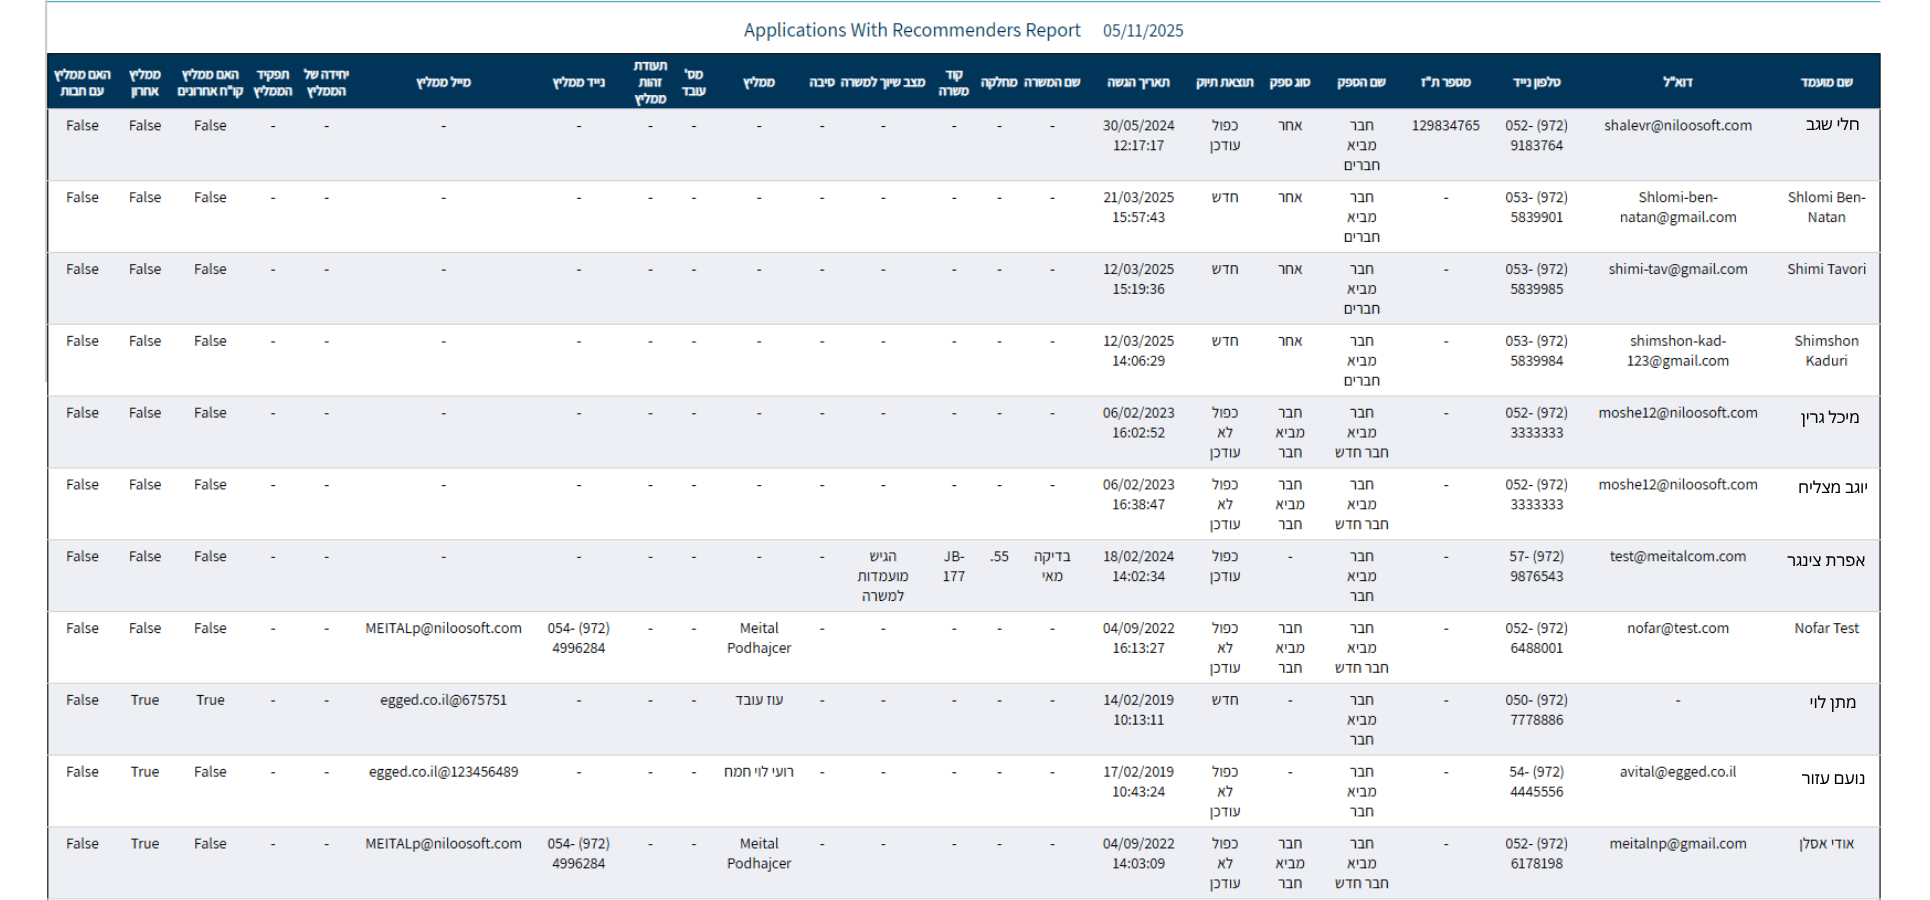The height and width of the screenshot is (900, 1930).
Task: Select the מייל ממליץ column header
Action: click(x=443, y=82)
